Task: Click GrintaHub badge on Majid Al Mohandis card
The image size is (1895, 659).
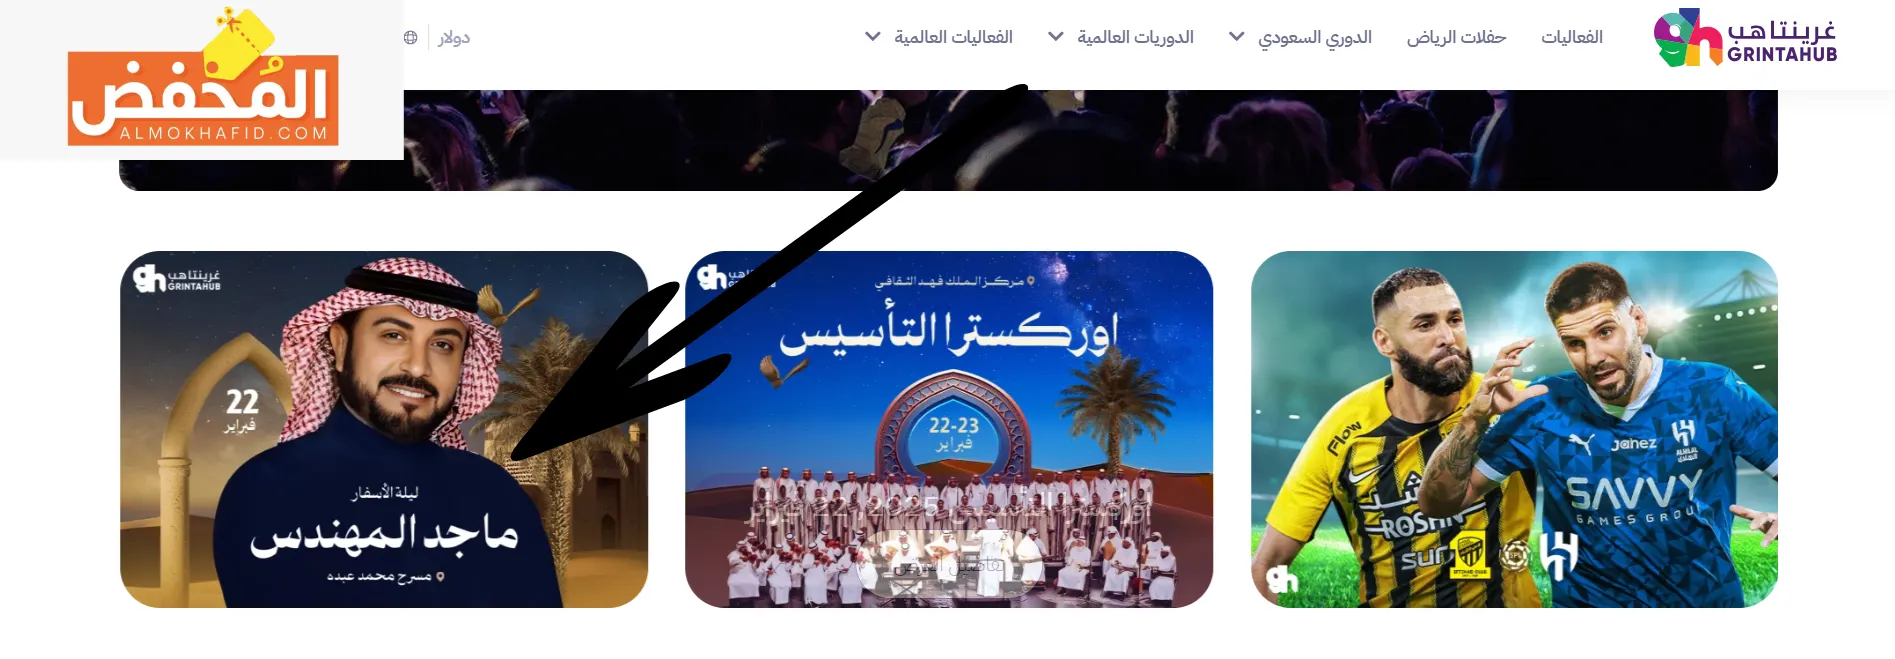Action: click(177, 278)
